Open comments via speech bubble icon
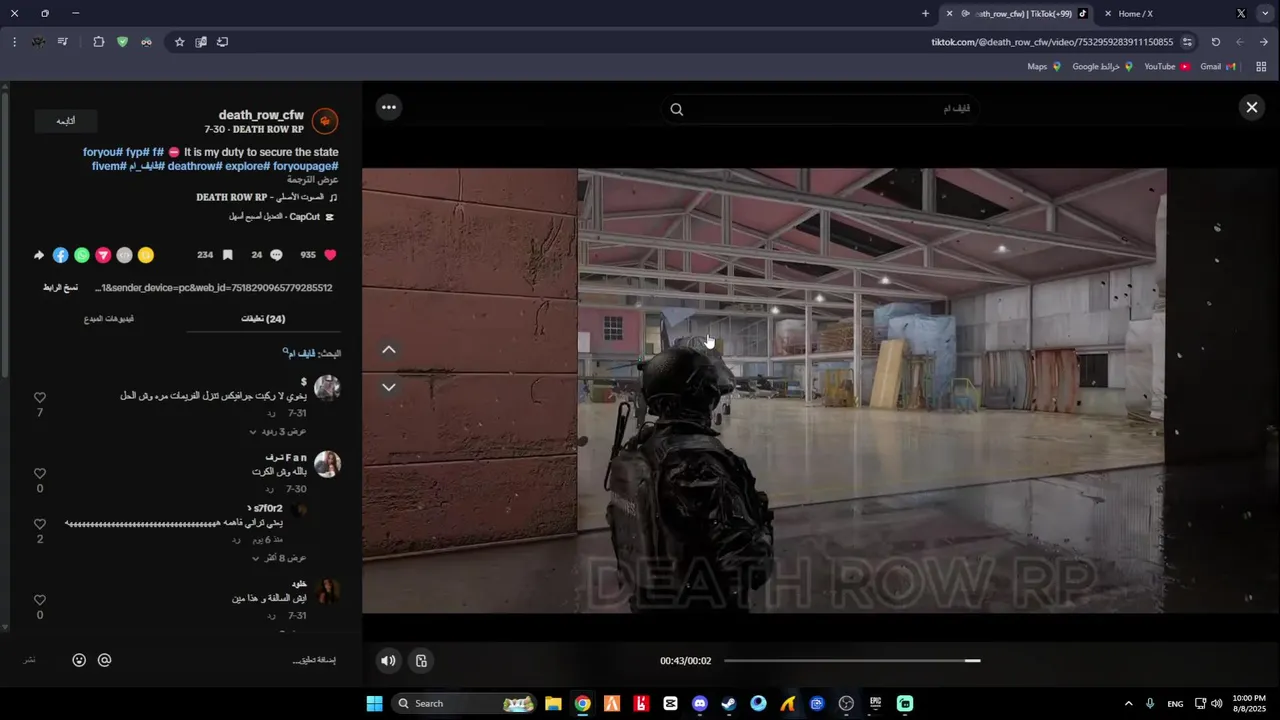 coord(277,255)
